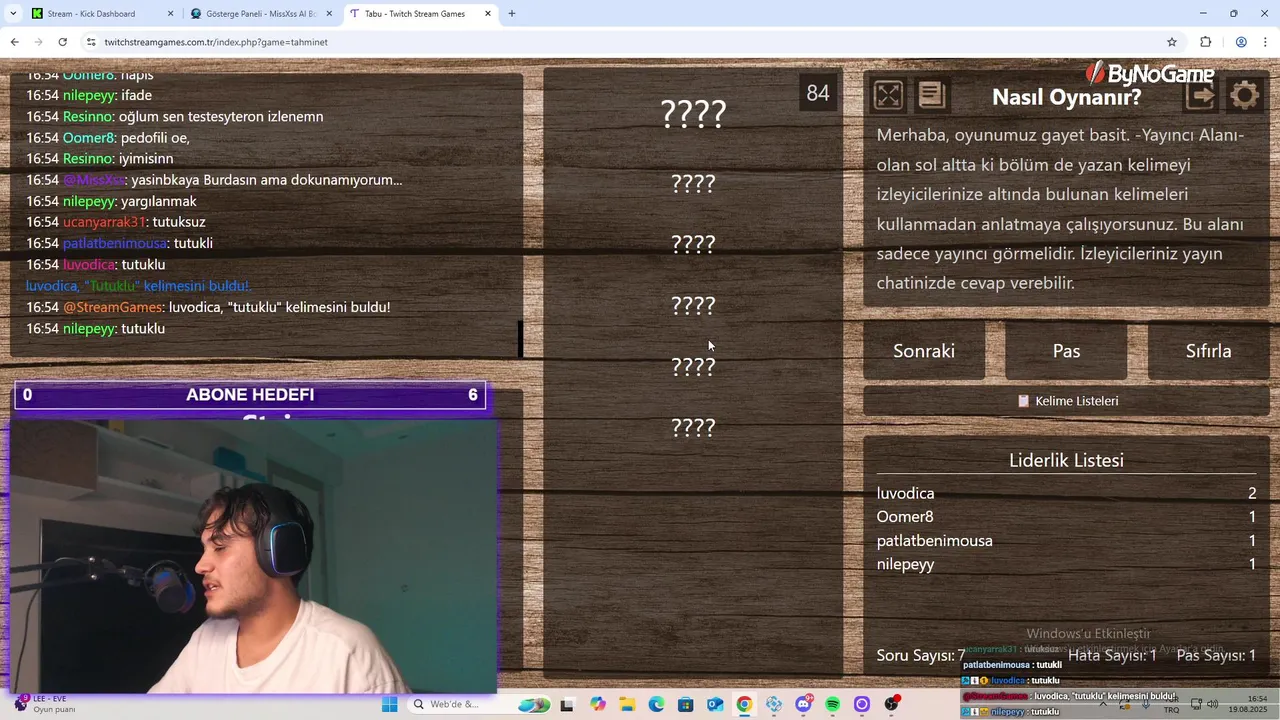Open Chrome three-dot menu
The image size is (1280, 720).
tap(1266, 42)
